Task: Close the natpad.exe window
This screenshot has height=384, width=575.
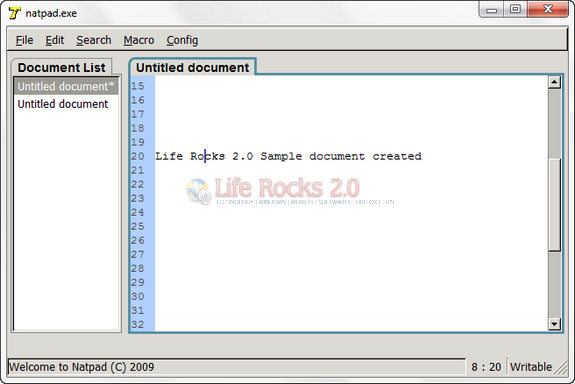Action: [548, 10]
